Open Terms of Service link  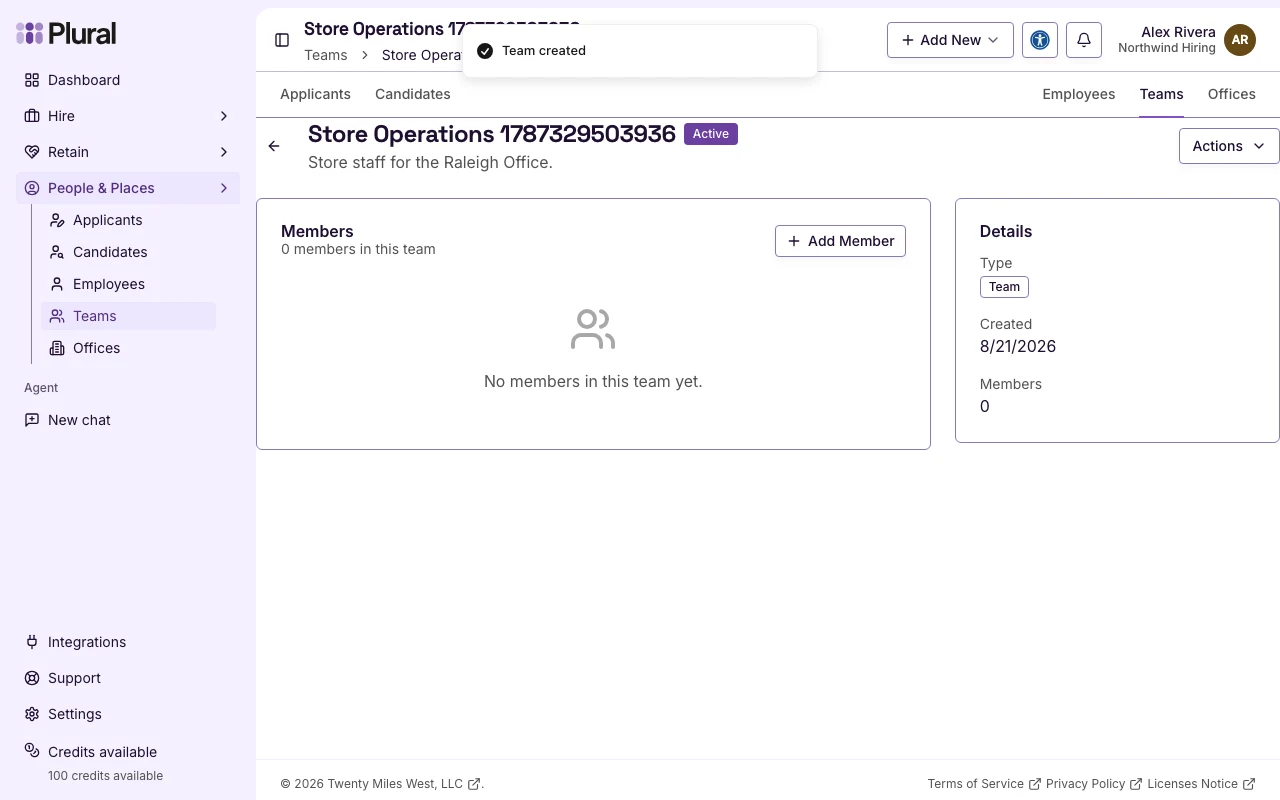click(x=984, y=784)
